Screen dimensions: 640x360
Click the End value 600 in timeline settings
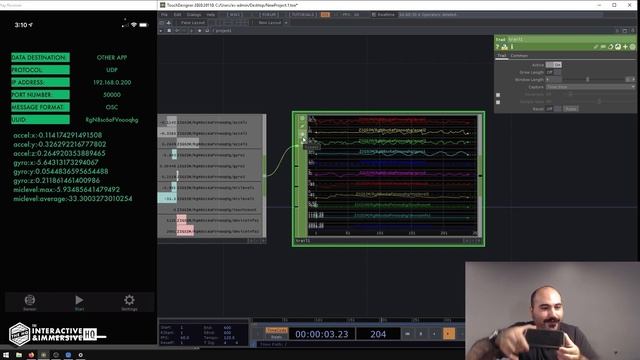point(227,328)
